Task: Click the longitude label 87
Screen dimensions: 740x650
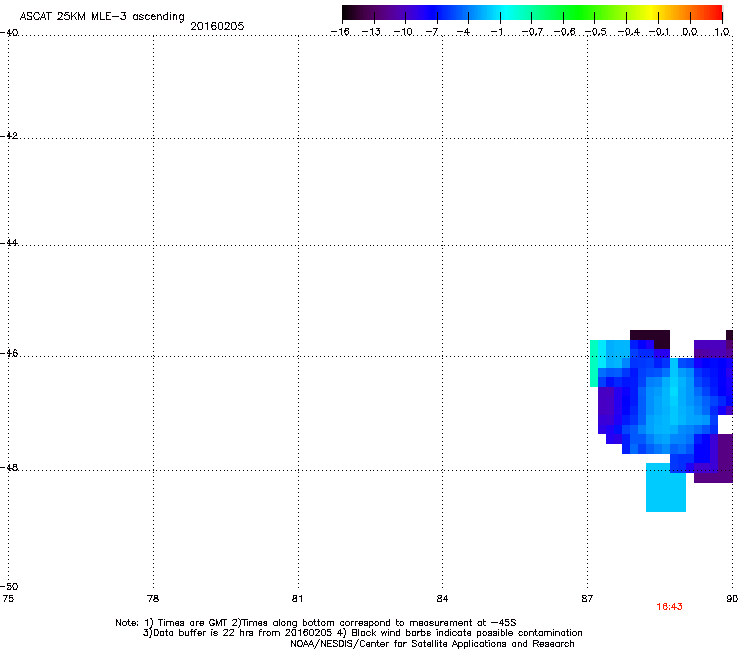Action: (587, 599)
